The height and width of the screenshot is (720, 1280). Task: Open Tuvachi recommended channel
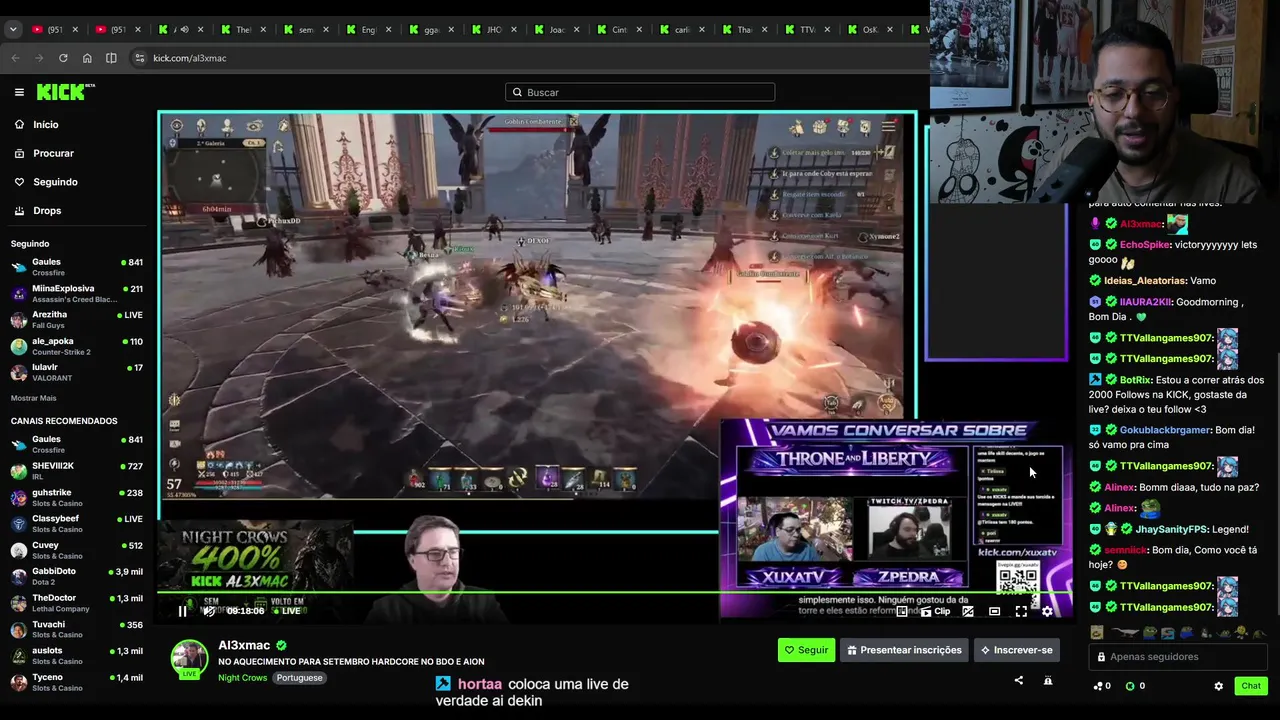coord(76,629)
